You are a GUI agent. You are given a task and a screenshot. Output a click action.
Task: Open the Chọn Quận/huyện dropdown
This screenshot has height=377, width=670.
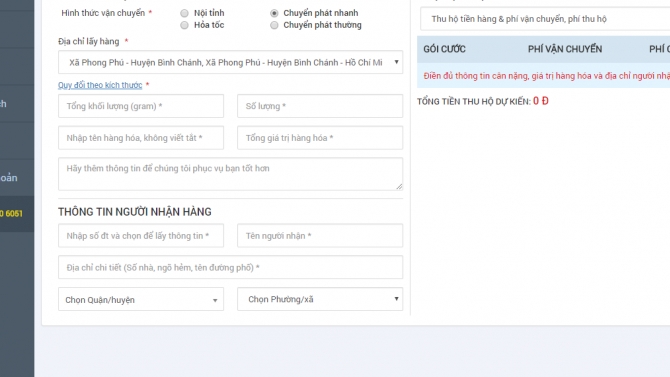point(141,299)
